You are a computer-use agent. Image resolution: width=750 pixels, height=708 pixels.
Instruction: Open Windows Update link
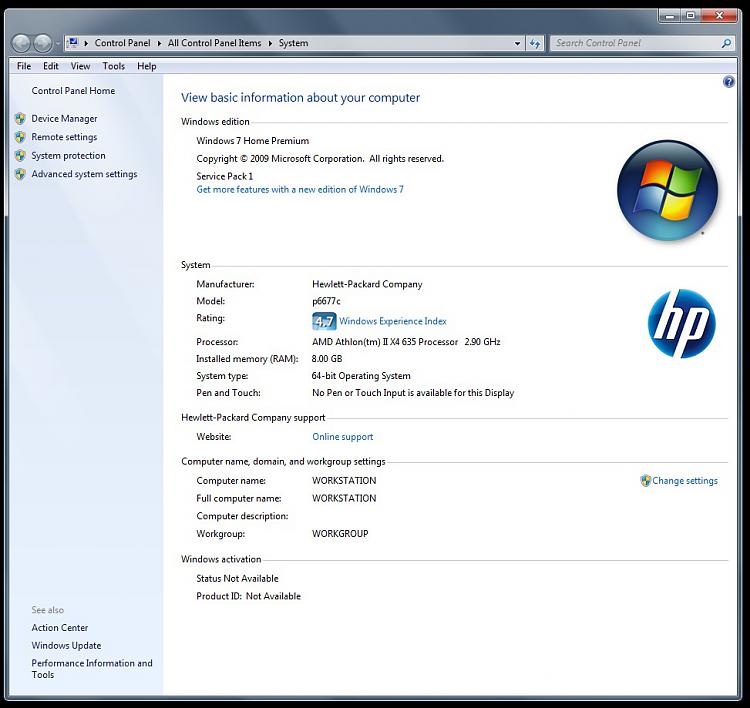pos(66,645)
